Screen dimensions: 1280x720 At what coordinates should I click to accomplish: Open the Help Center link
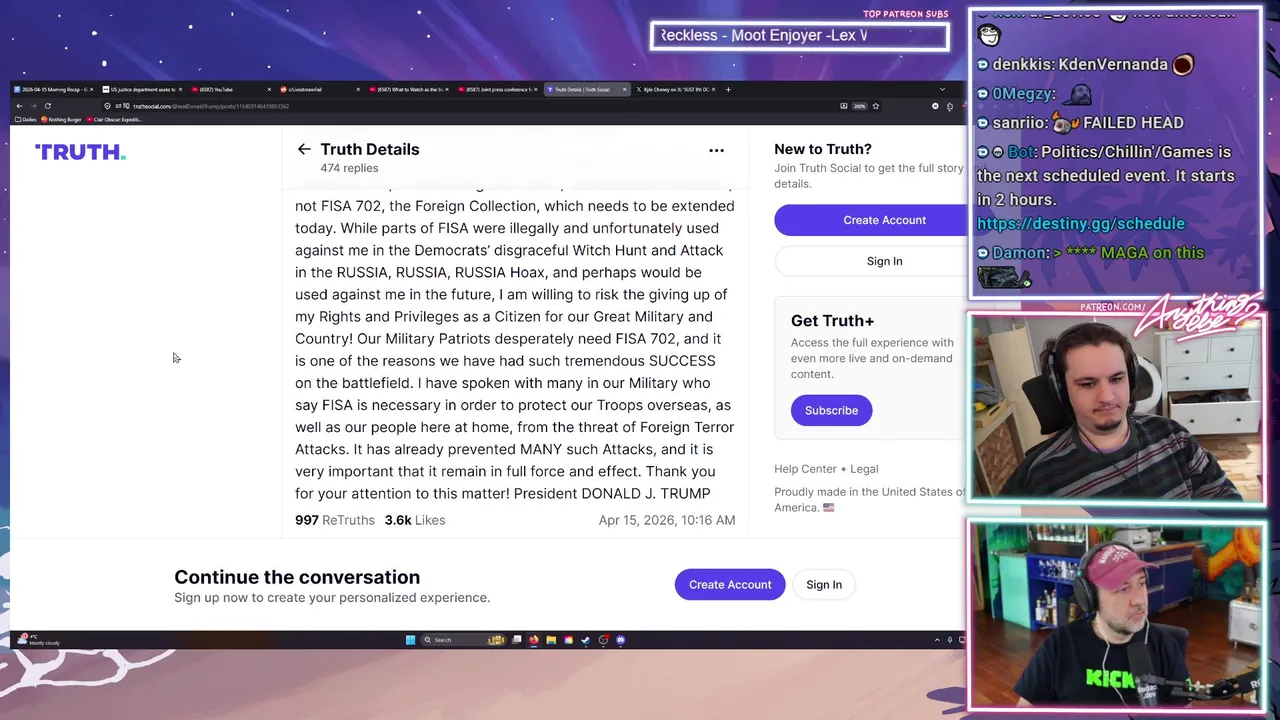coord(805,469)
